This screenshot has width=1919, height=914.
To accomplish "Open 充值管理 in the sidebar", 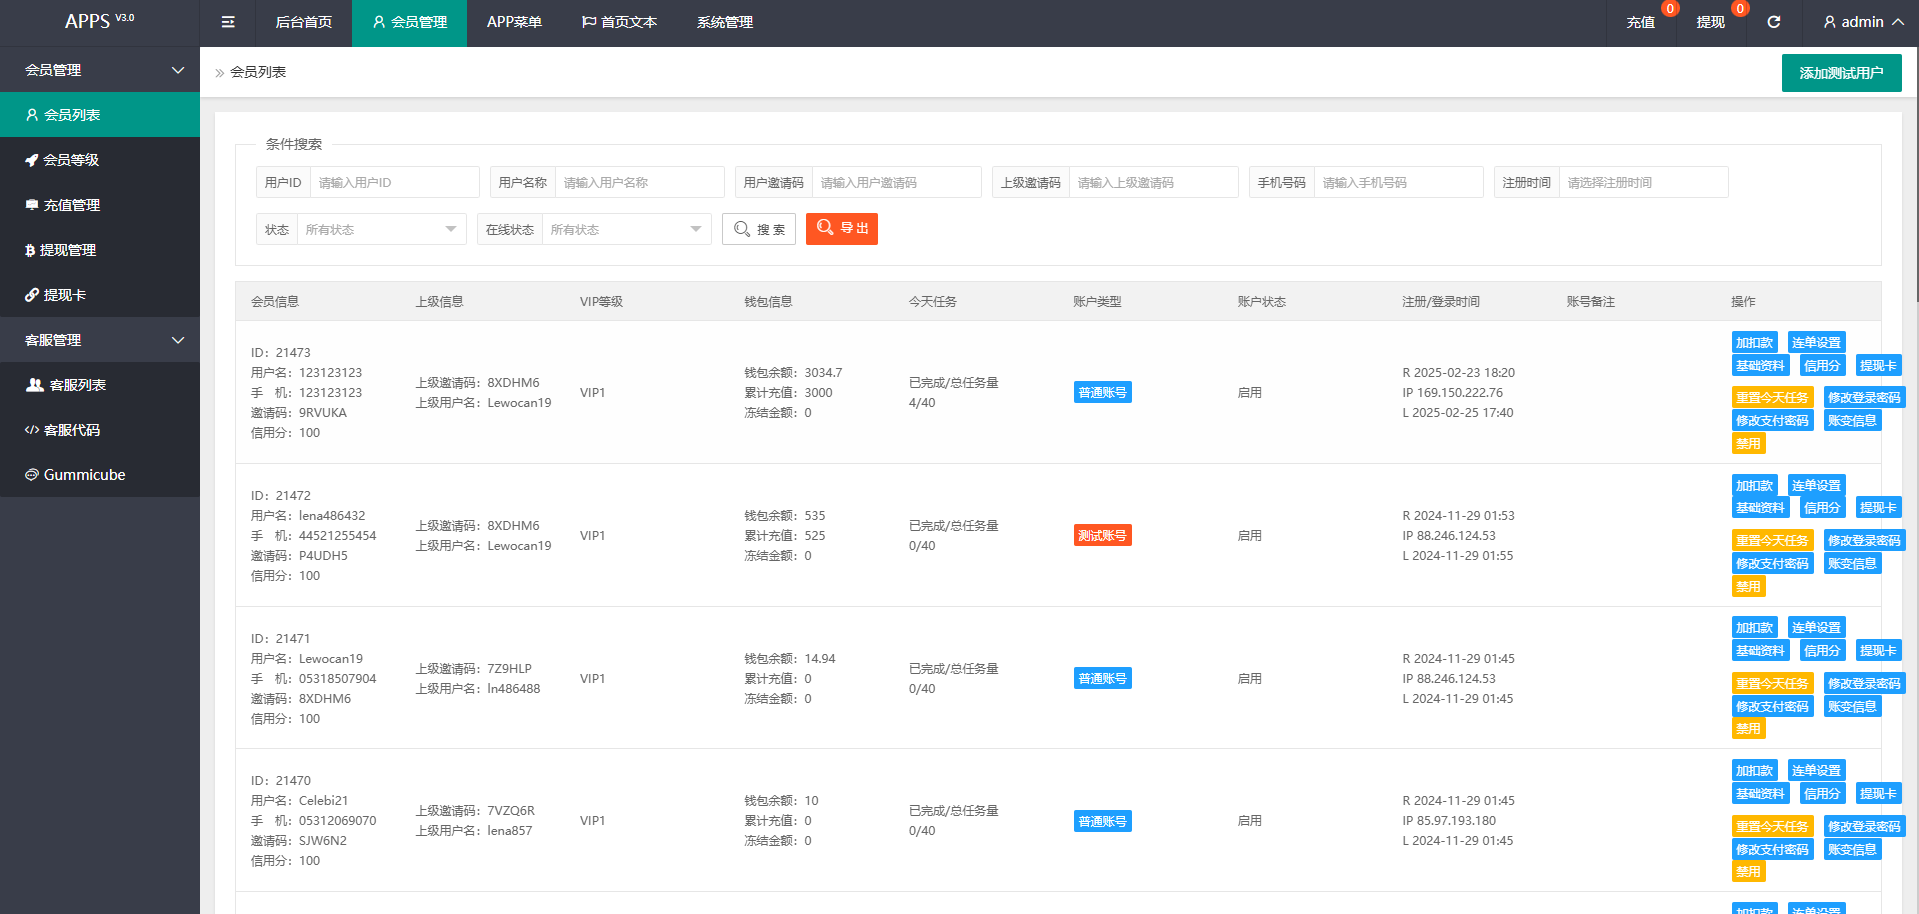I will coord(71,205).
